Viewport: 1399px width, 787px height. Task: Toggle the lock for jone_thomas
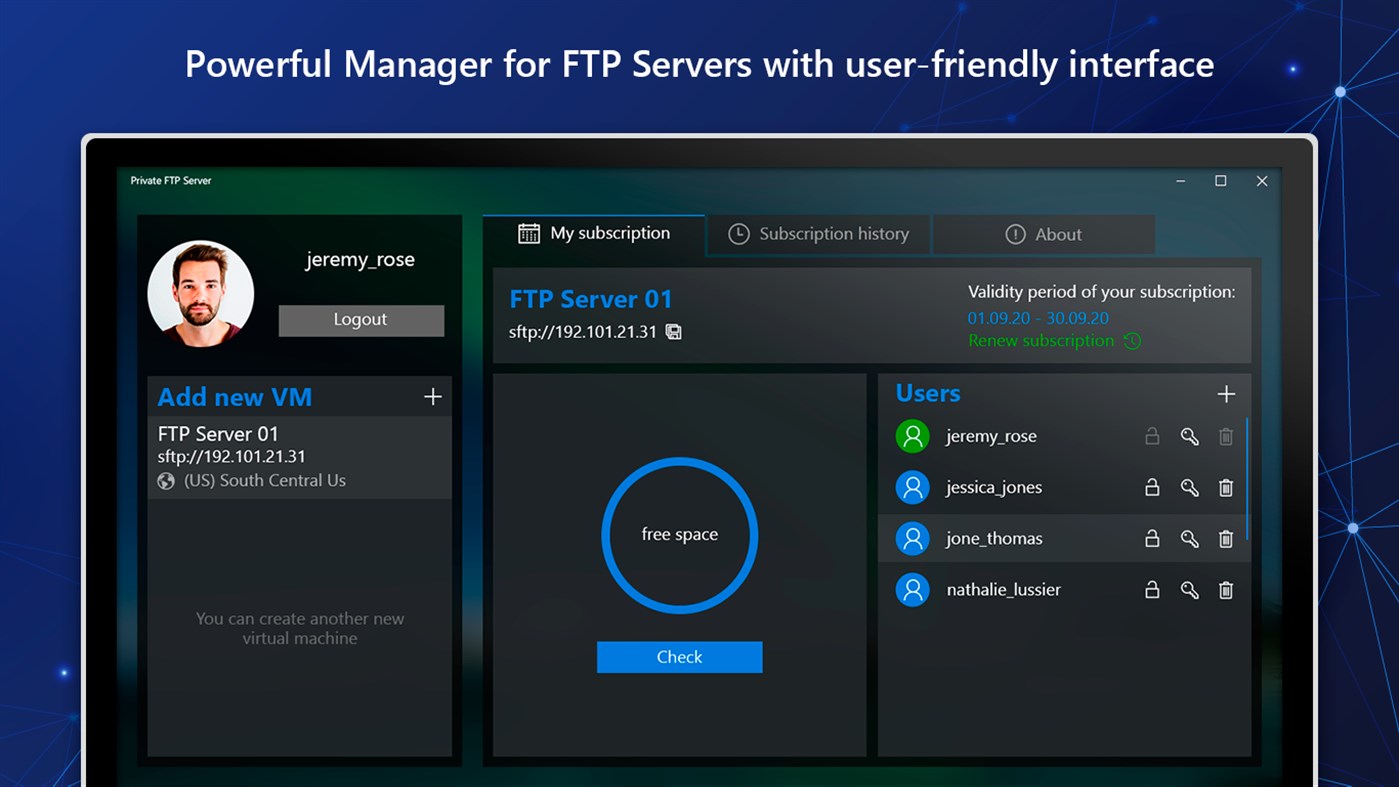[1152, 538]
